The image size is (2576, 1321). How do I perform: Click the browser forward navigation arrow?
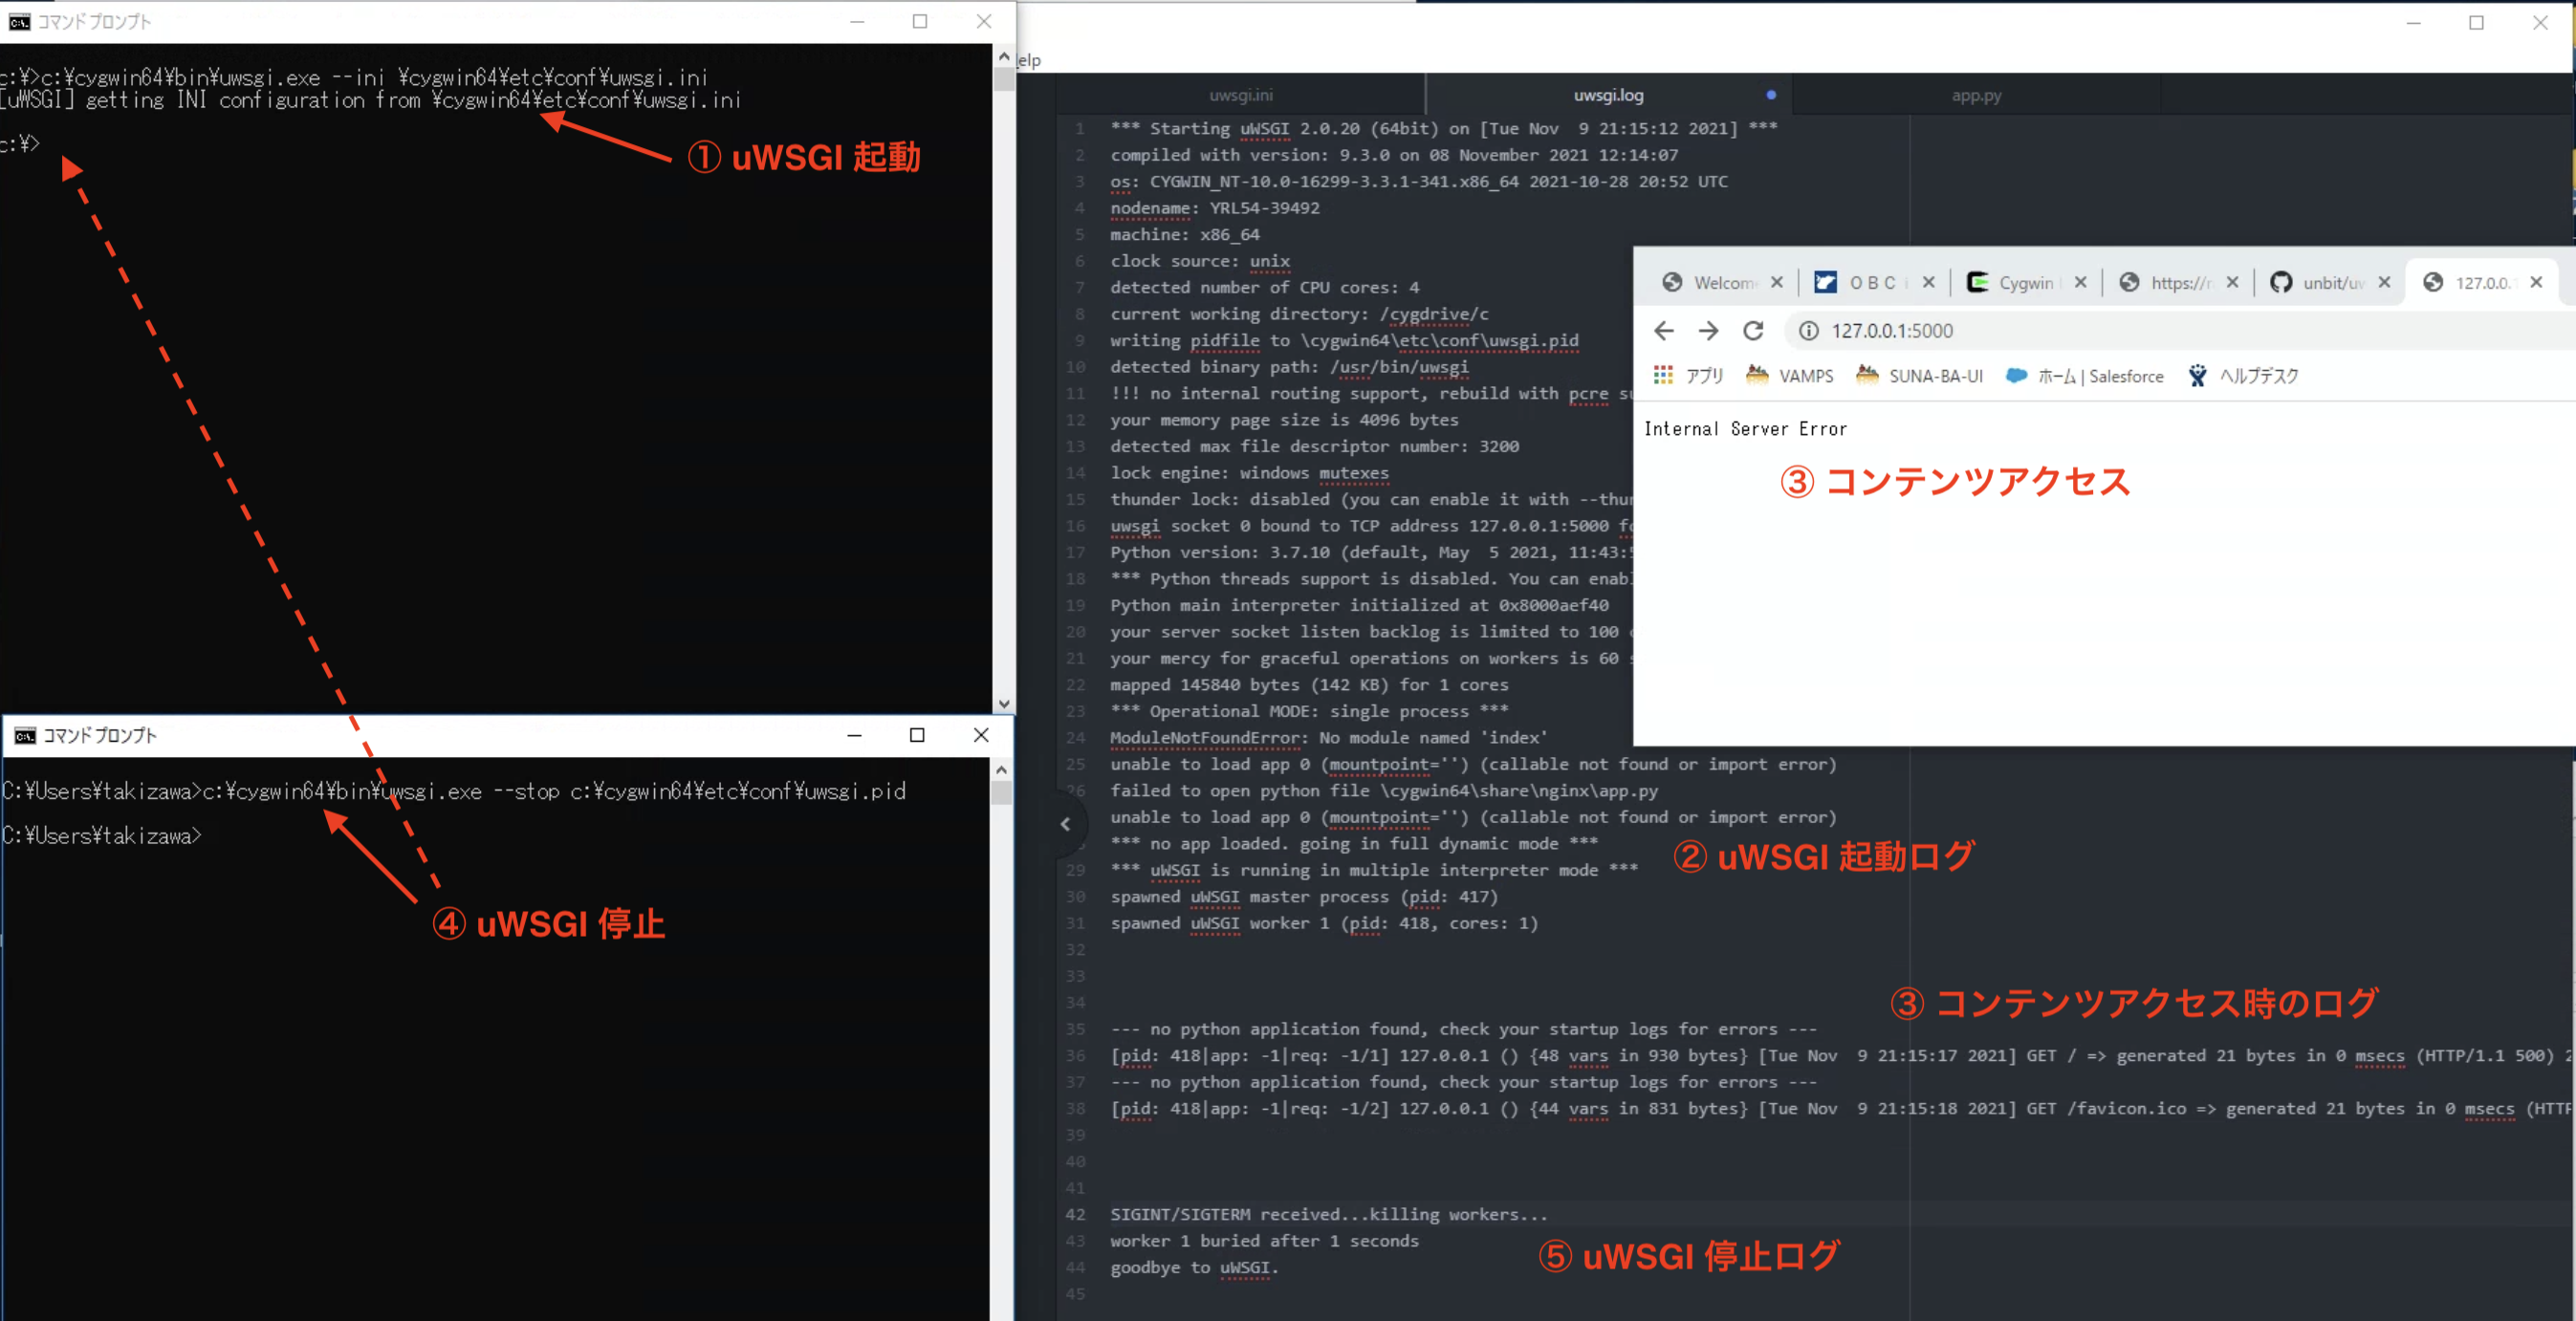pyautogui.click(x=1708, y=330)
